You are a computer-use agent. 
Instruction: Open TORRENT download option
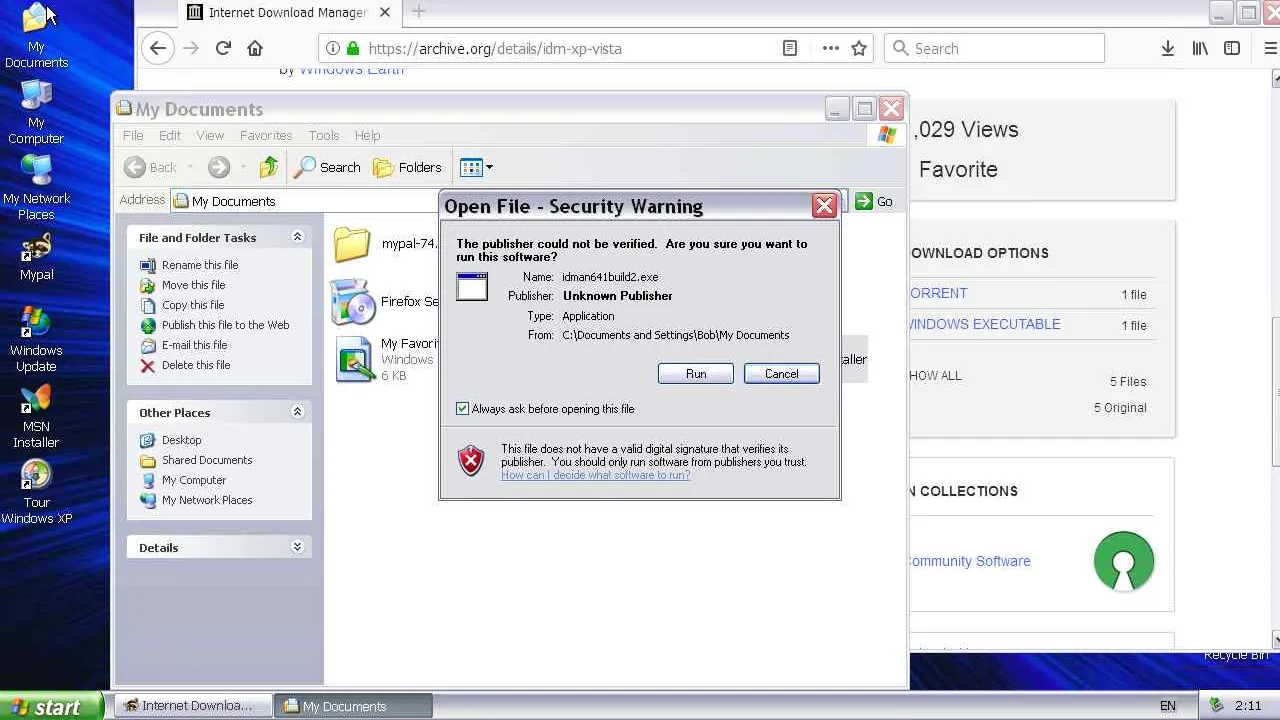pos(938,293)
